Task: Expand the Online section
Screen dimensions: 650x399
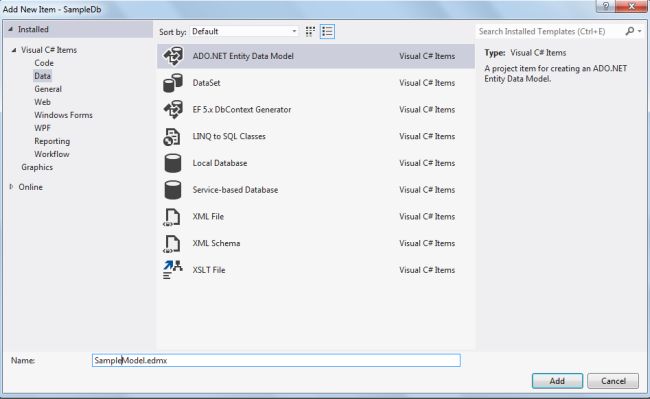Action: coord(11,187)
